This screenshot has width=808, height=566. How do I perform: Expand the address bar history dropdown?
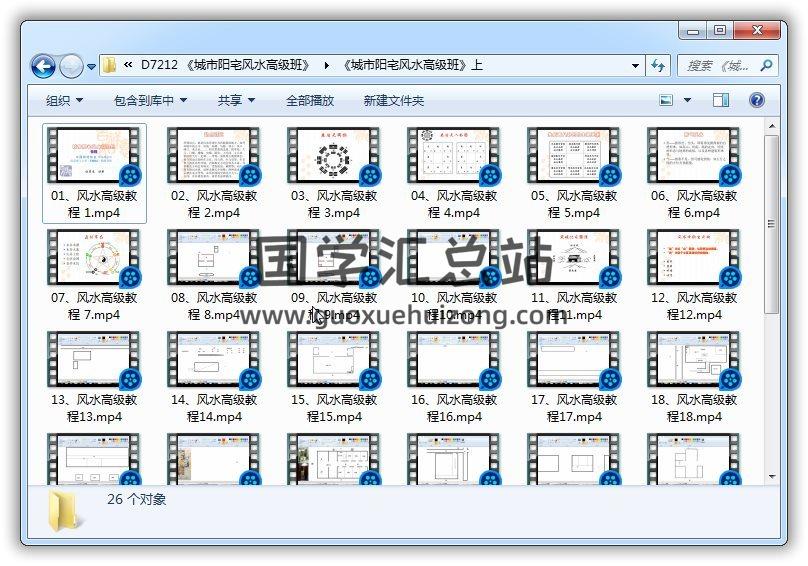click(x=636, y=66)
